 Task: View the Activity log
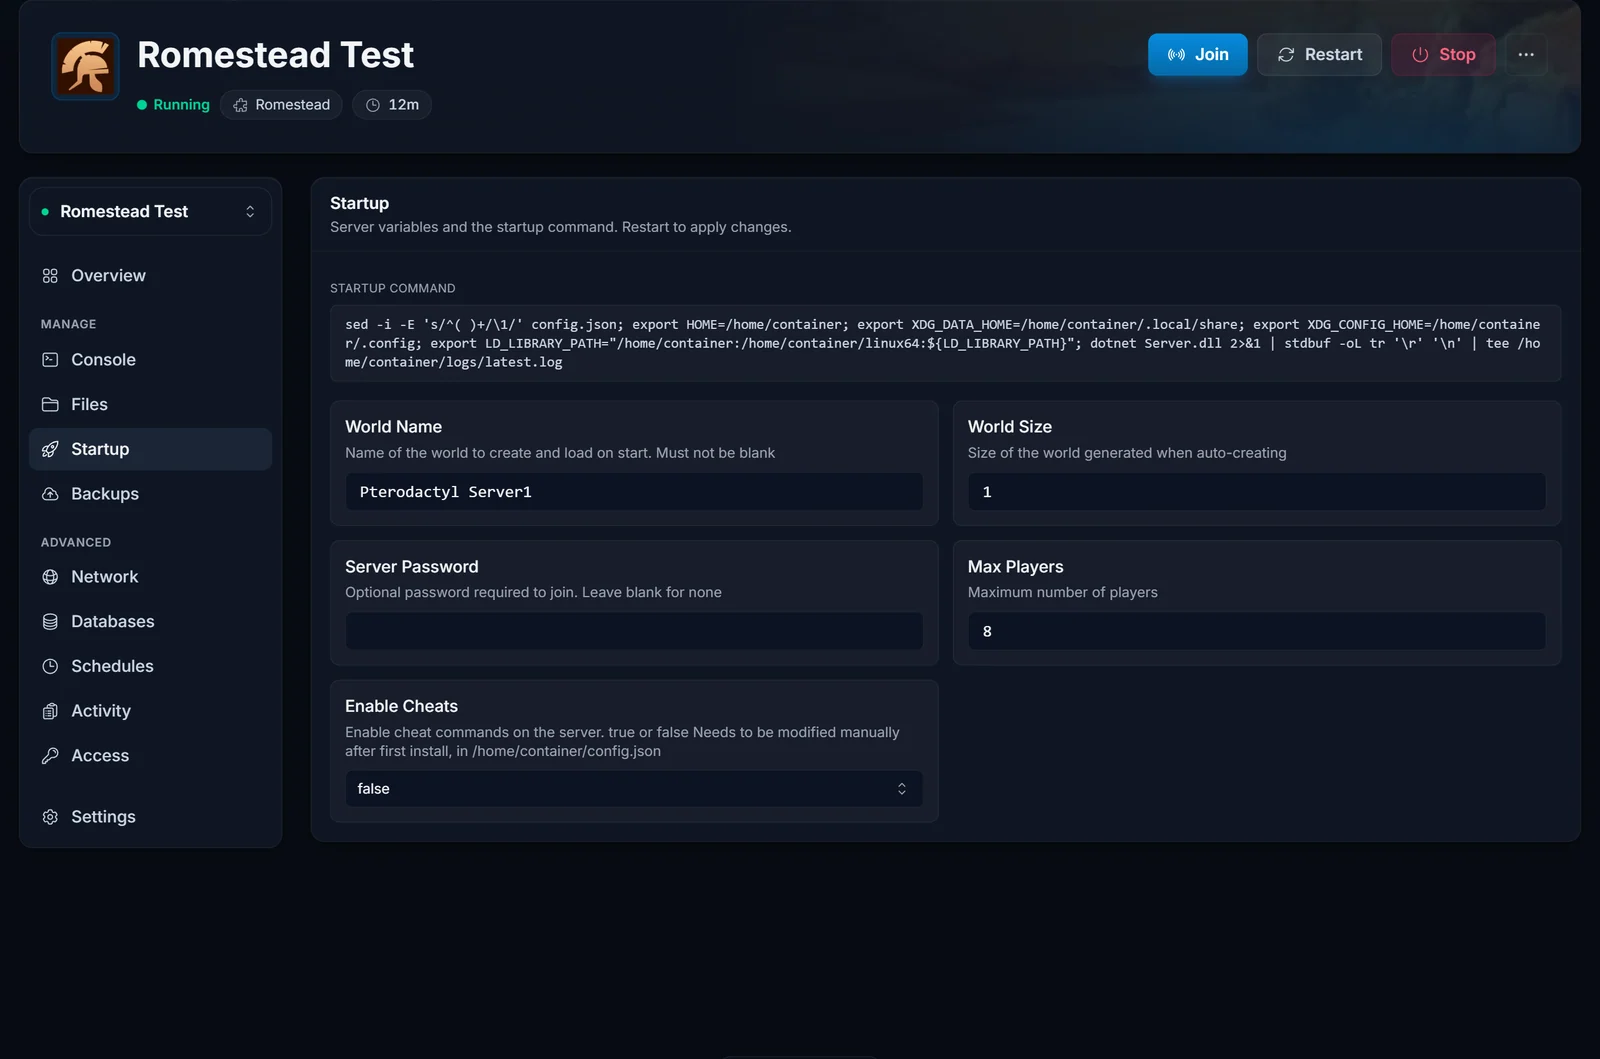(x=150, y=711)
